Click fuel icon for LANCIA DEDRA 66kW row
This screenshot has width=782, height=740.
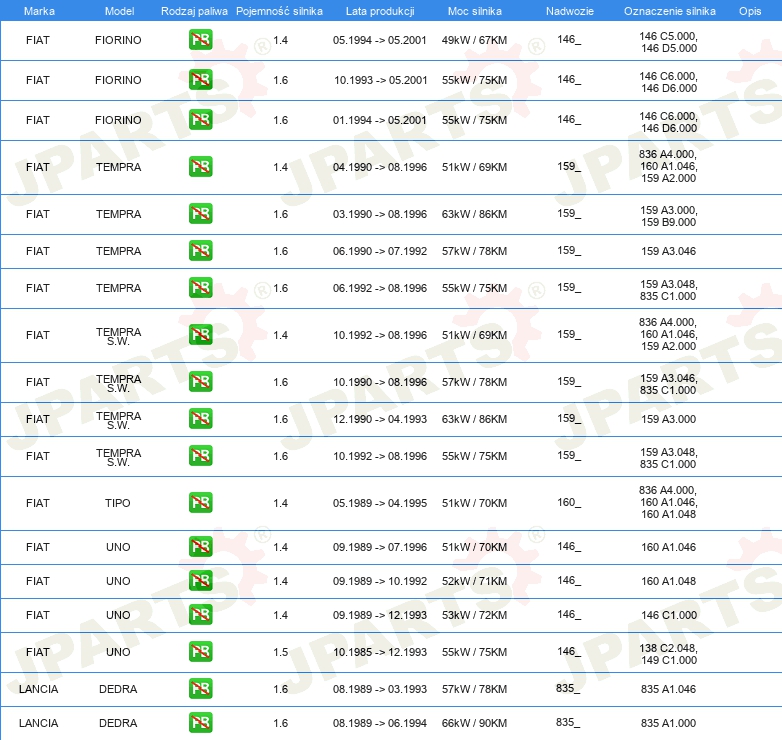click(200, 723)
